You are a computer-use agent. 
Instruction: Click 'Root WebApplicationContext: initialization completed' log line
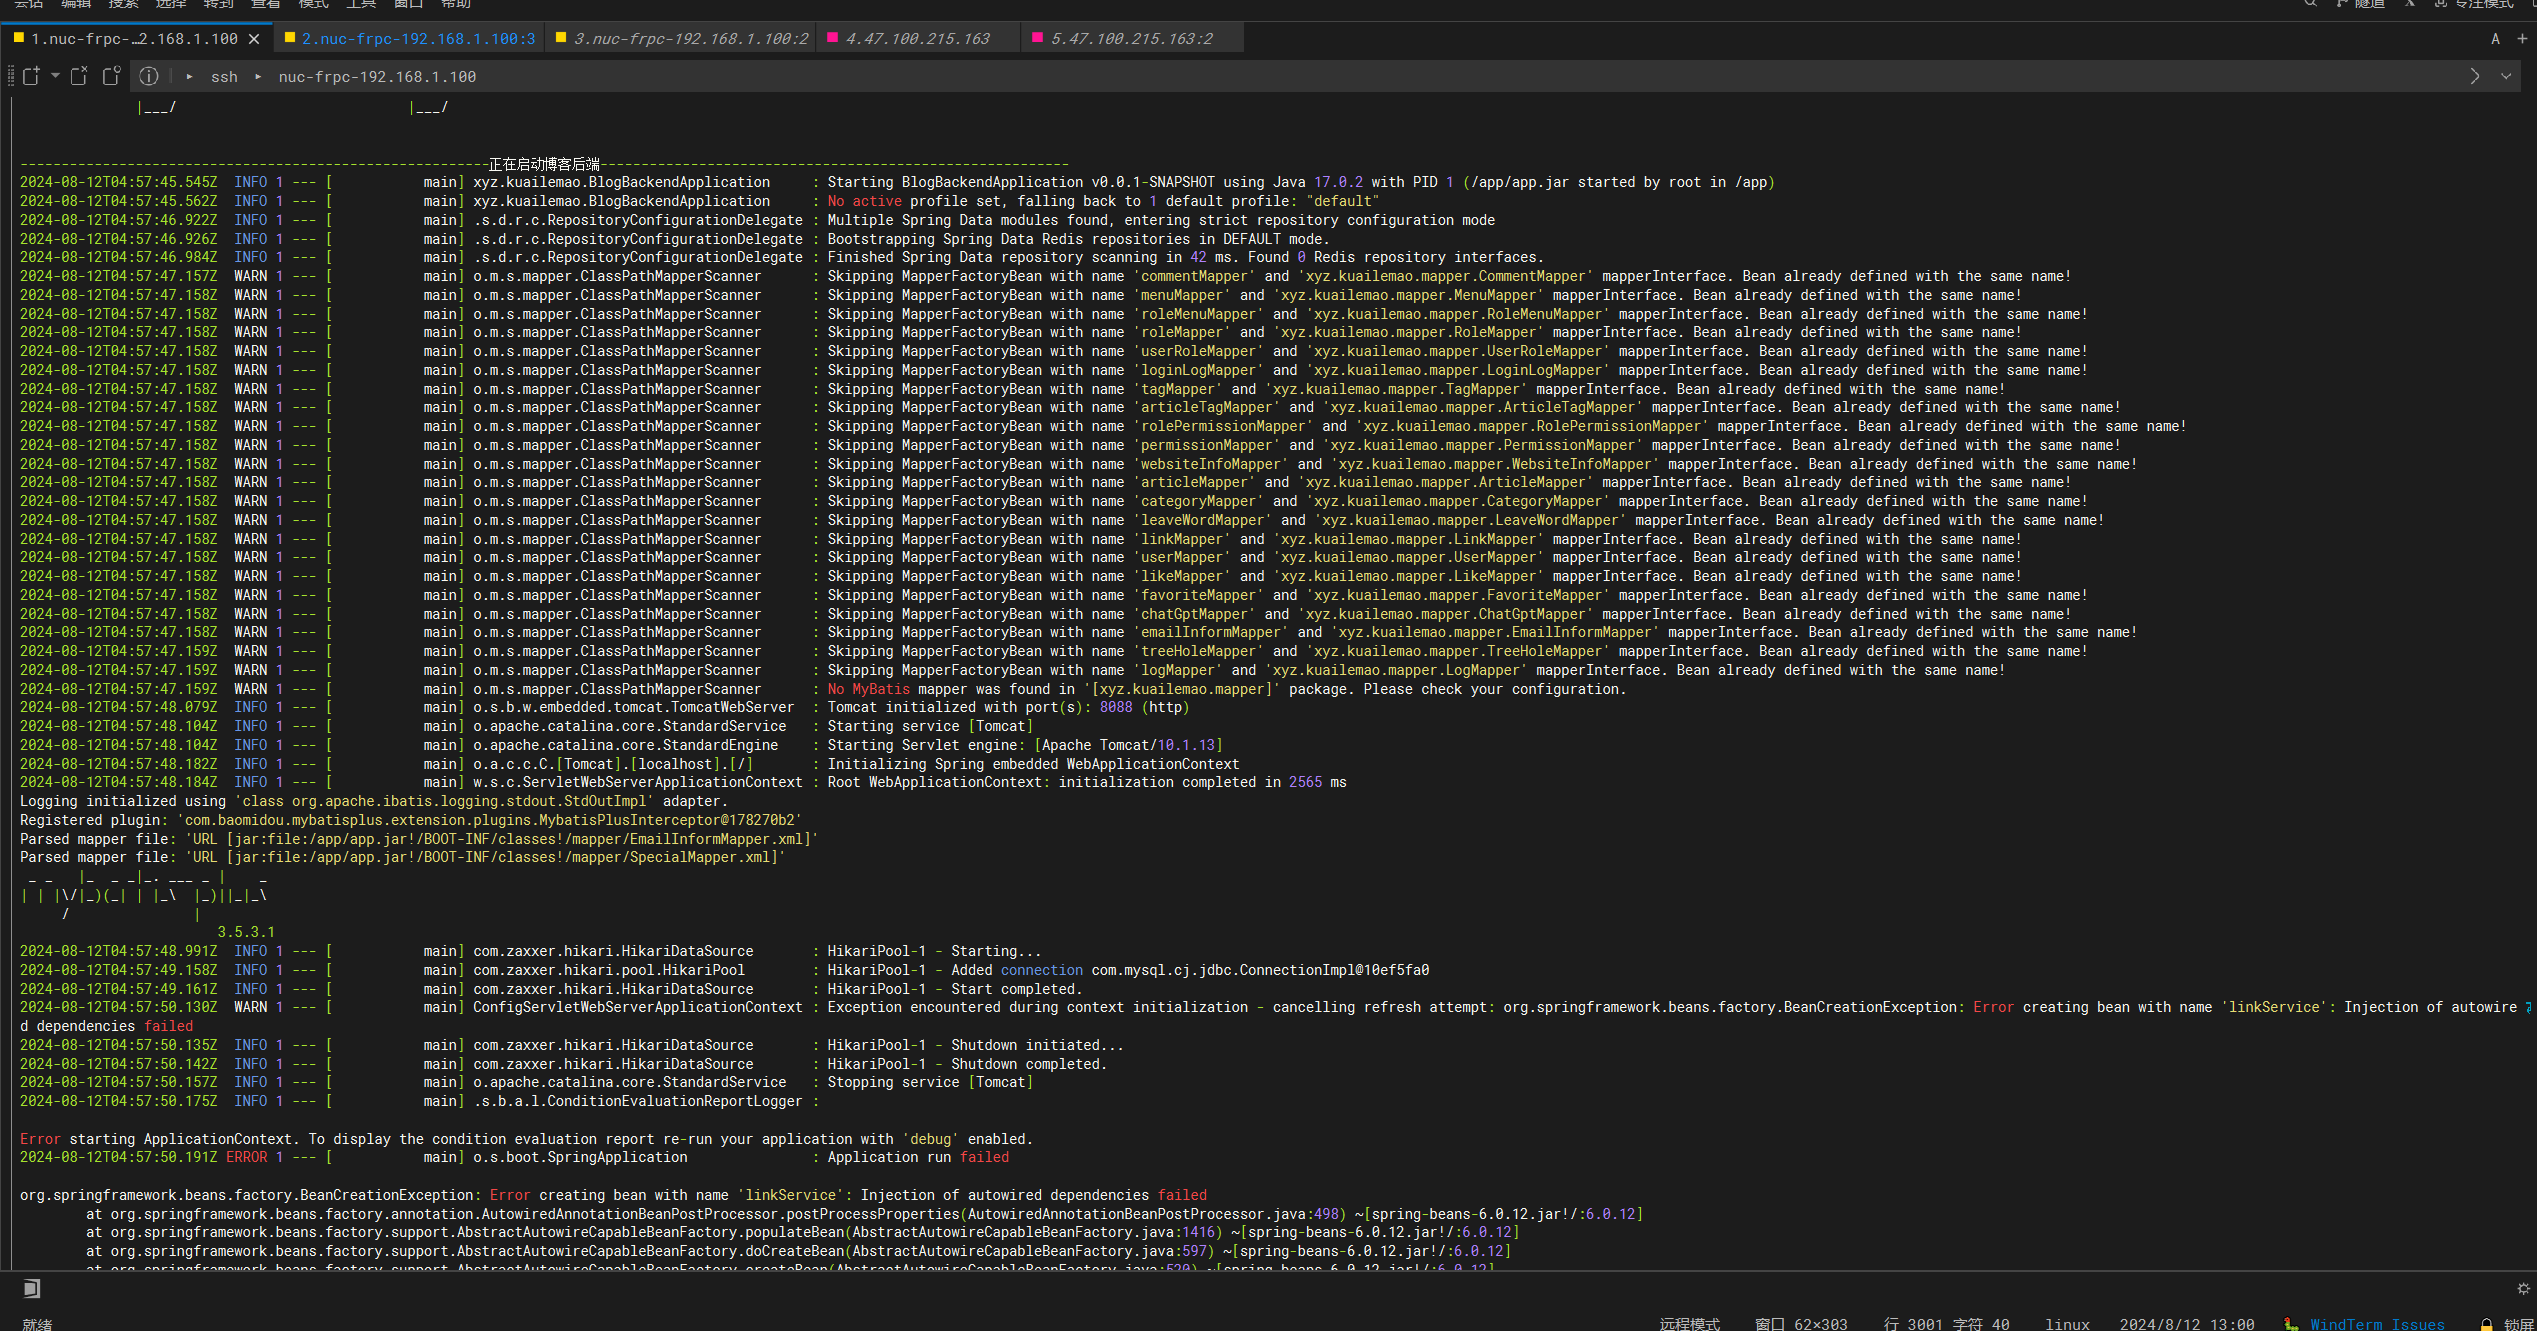coord(683,782)
